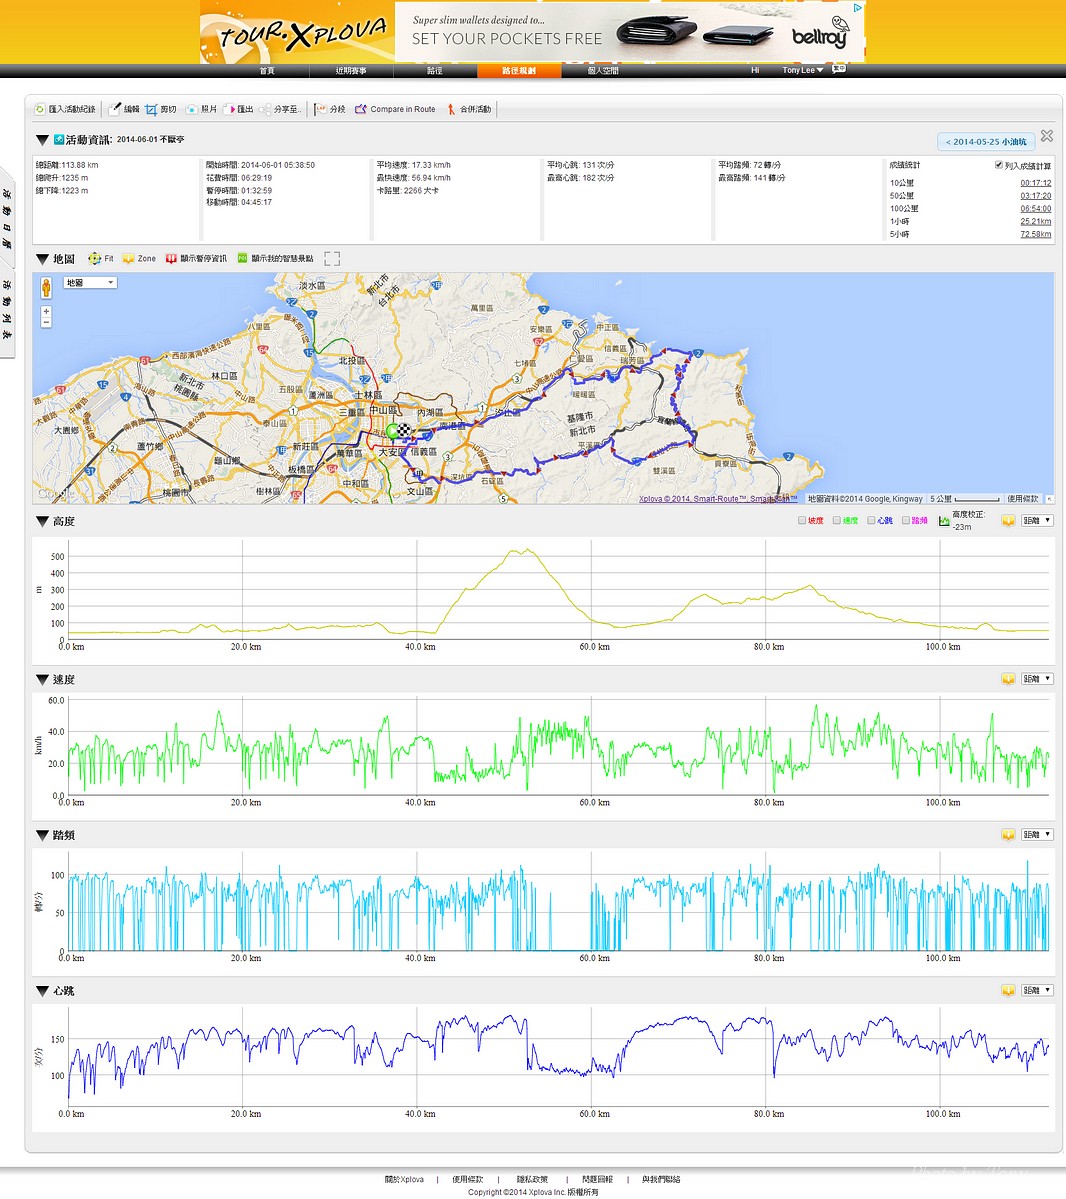Select the 剪切 crop tool icon
The height and width of the screenshot is (1199, 1066).
[x=151, y=109]
